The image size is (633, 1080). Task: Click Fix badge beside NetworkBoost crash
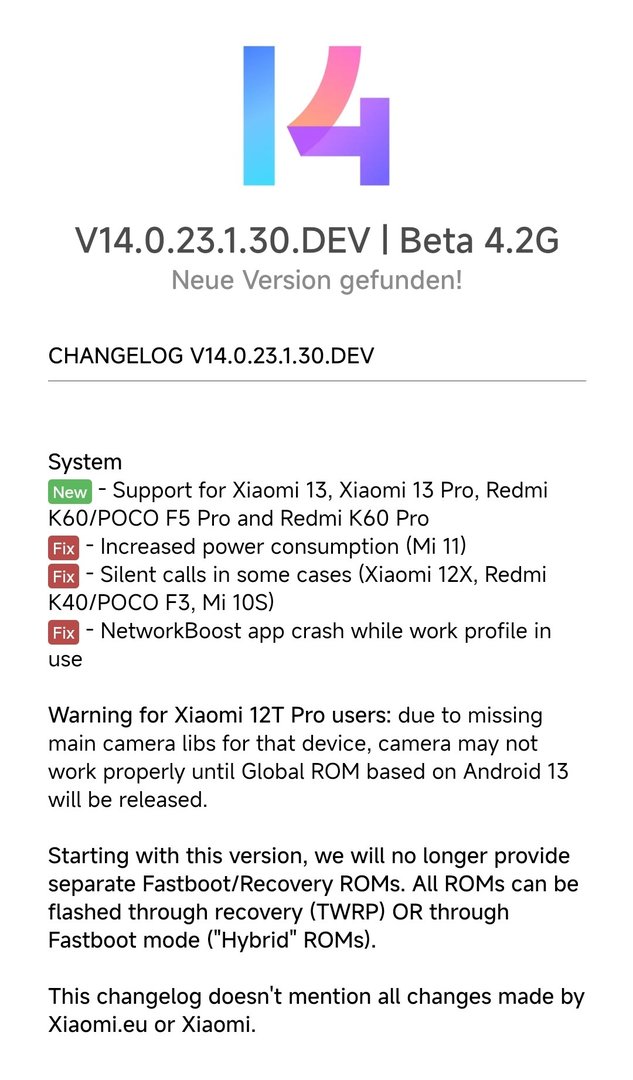coord(63,633)
